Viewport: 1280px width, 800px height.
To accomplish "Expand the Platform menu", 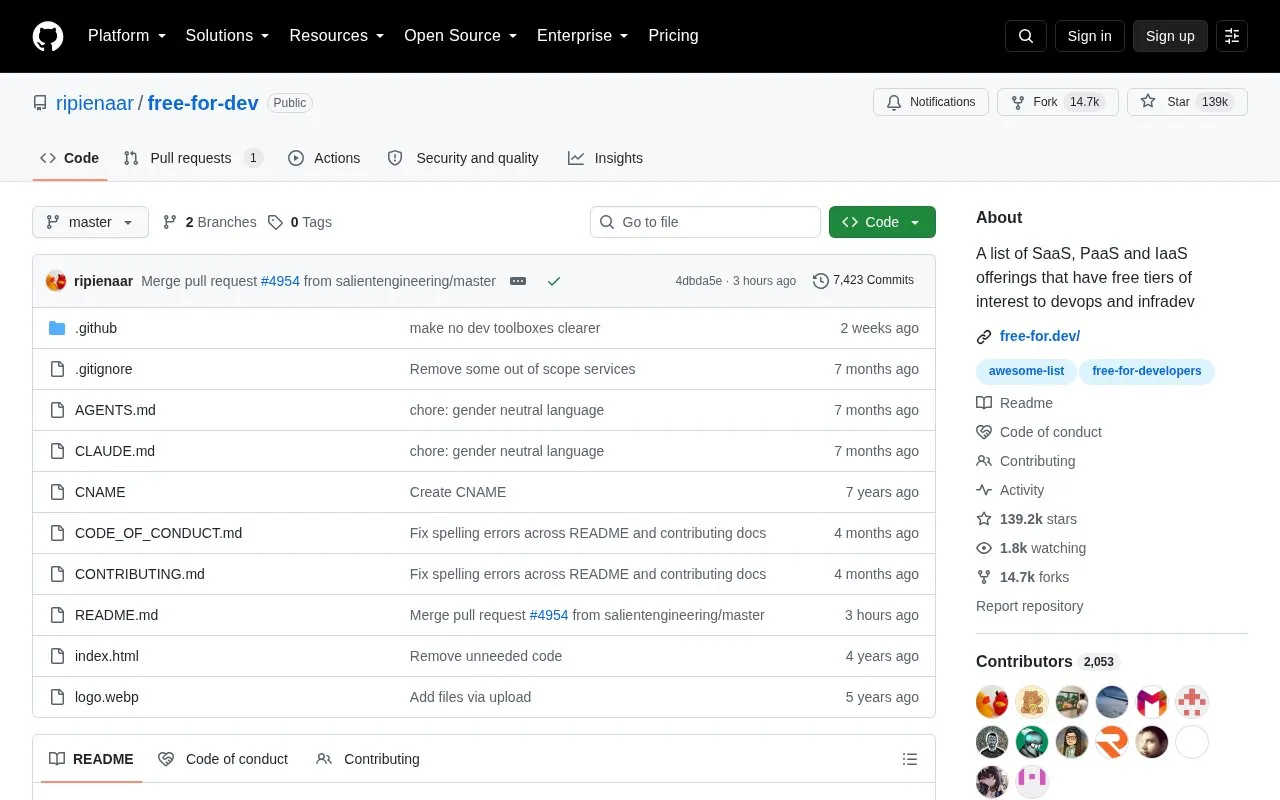I will coord(127,36).
